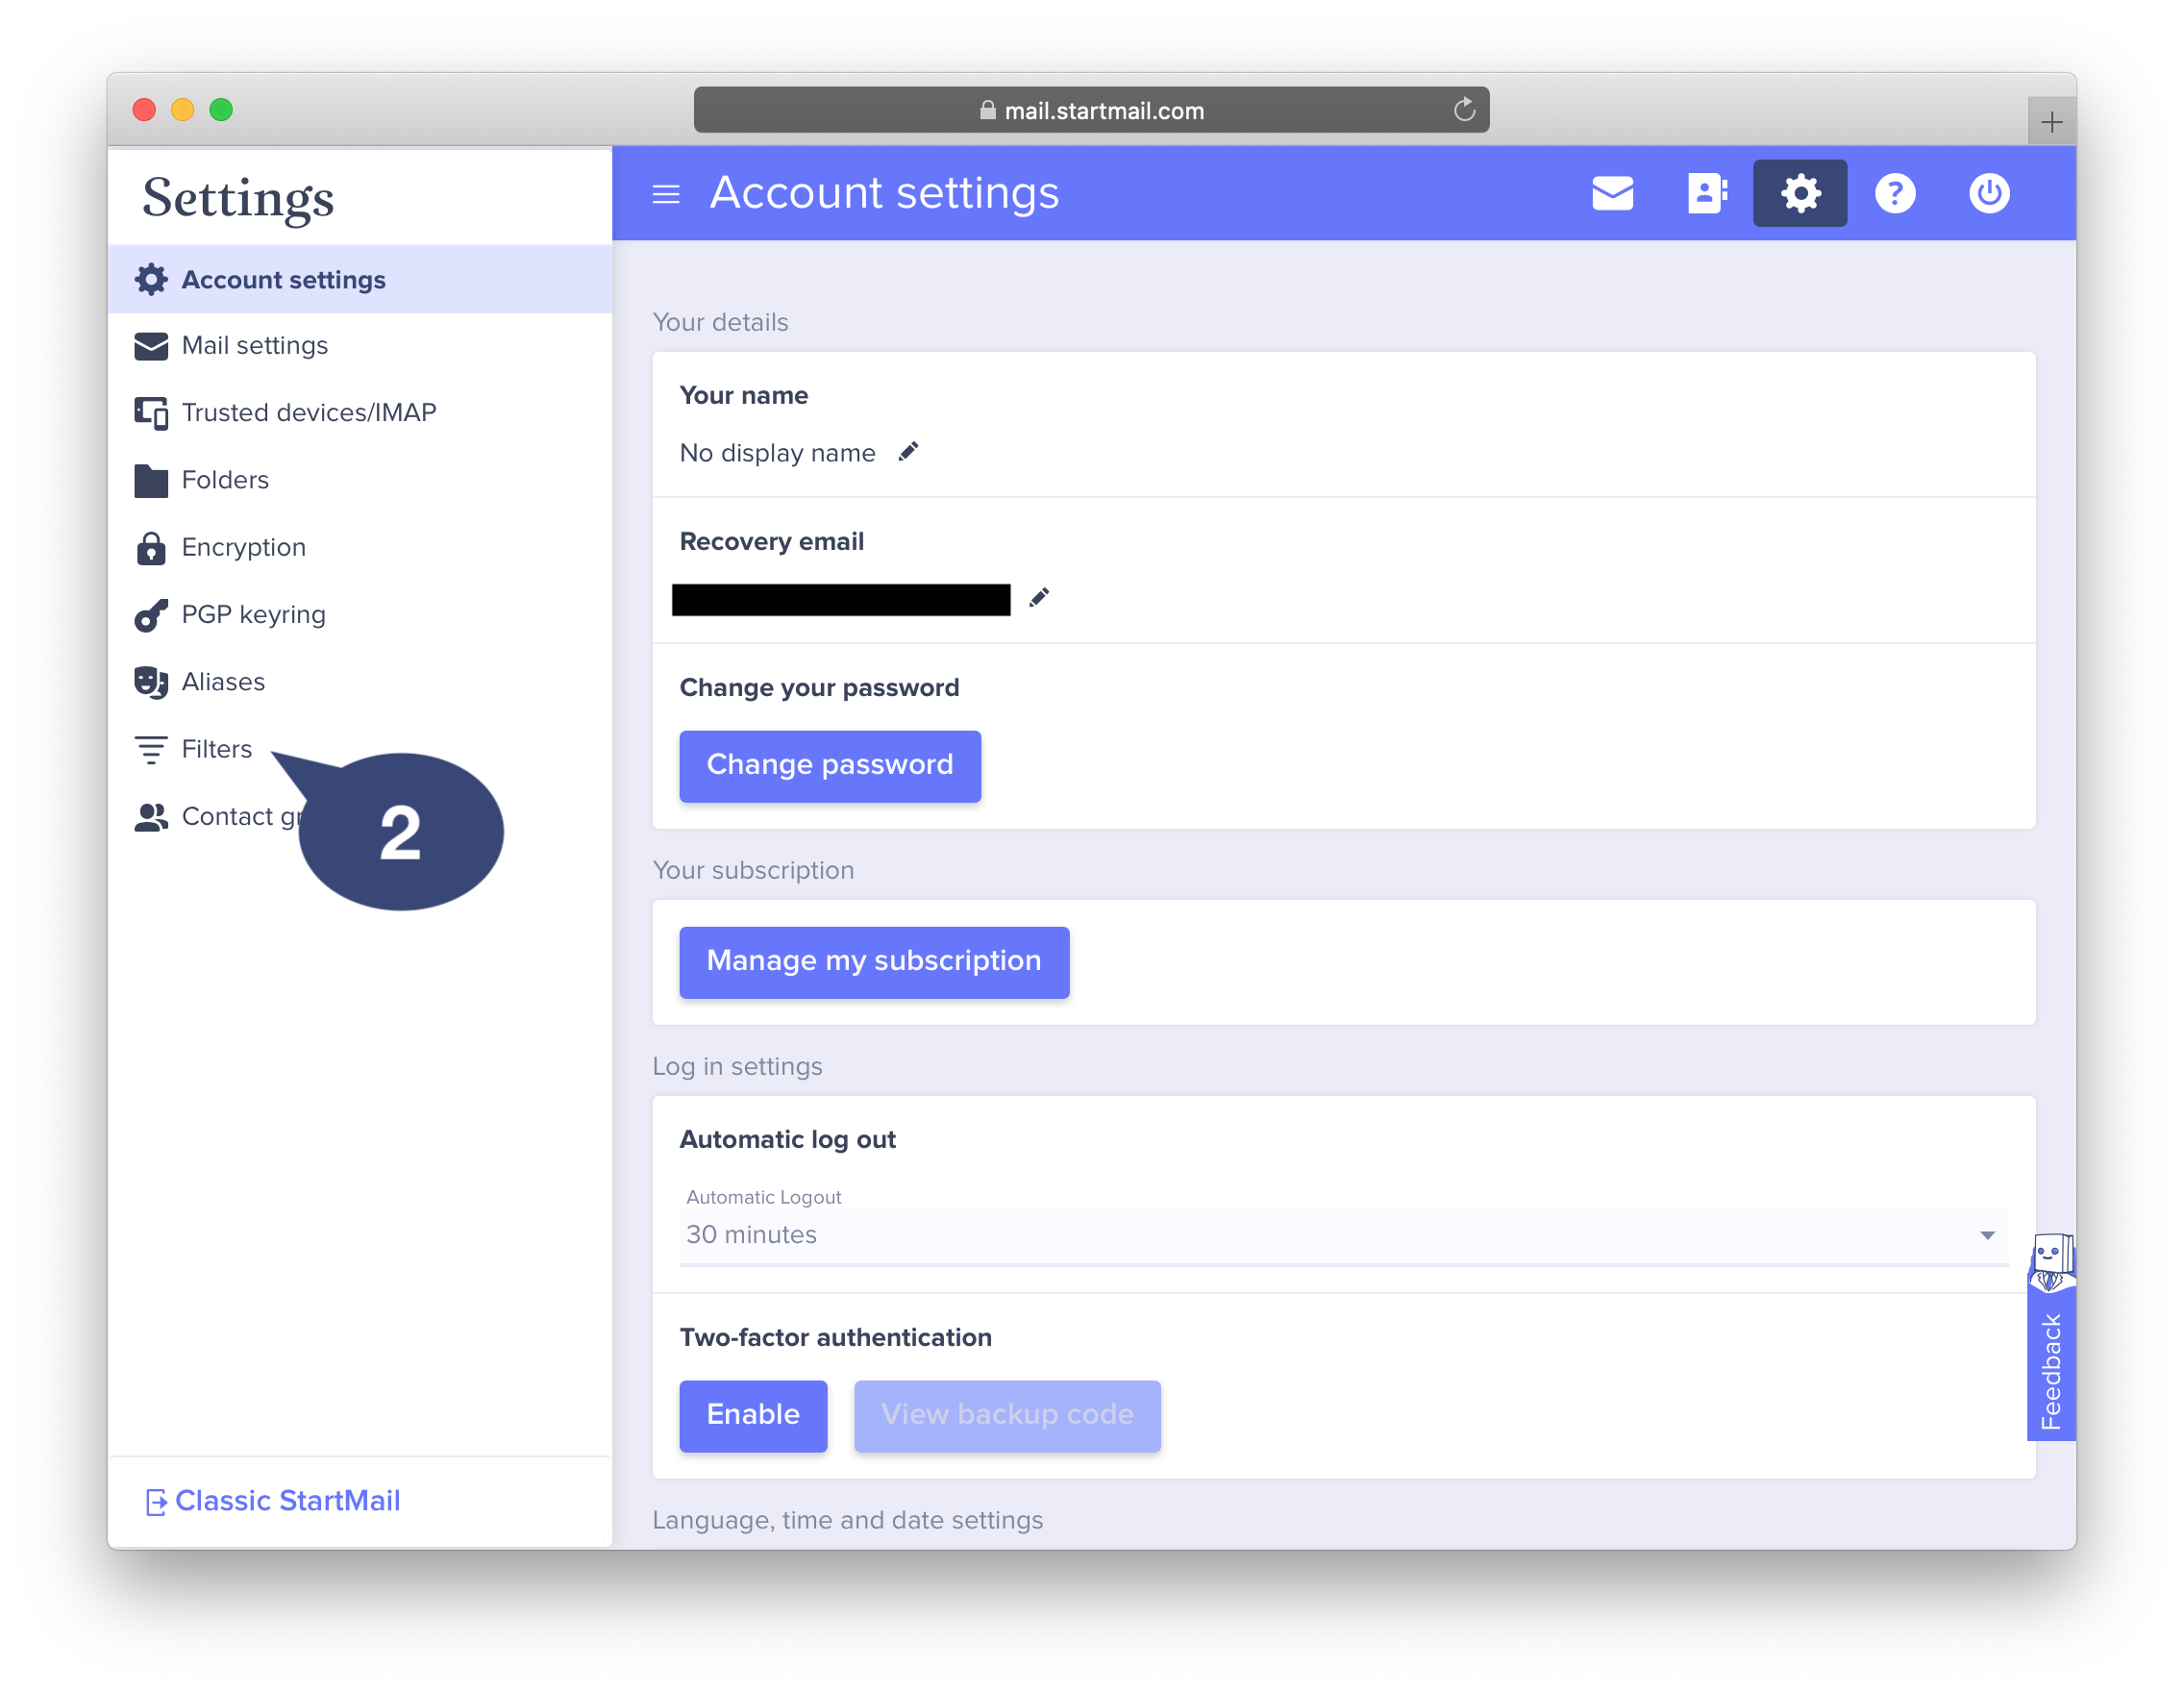Expand the browser tab bar plus button

pos(2052,120)
